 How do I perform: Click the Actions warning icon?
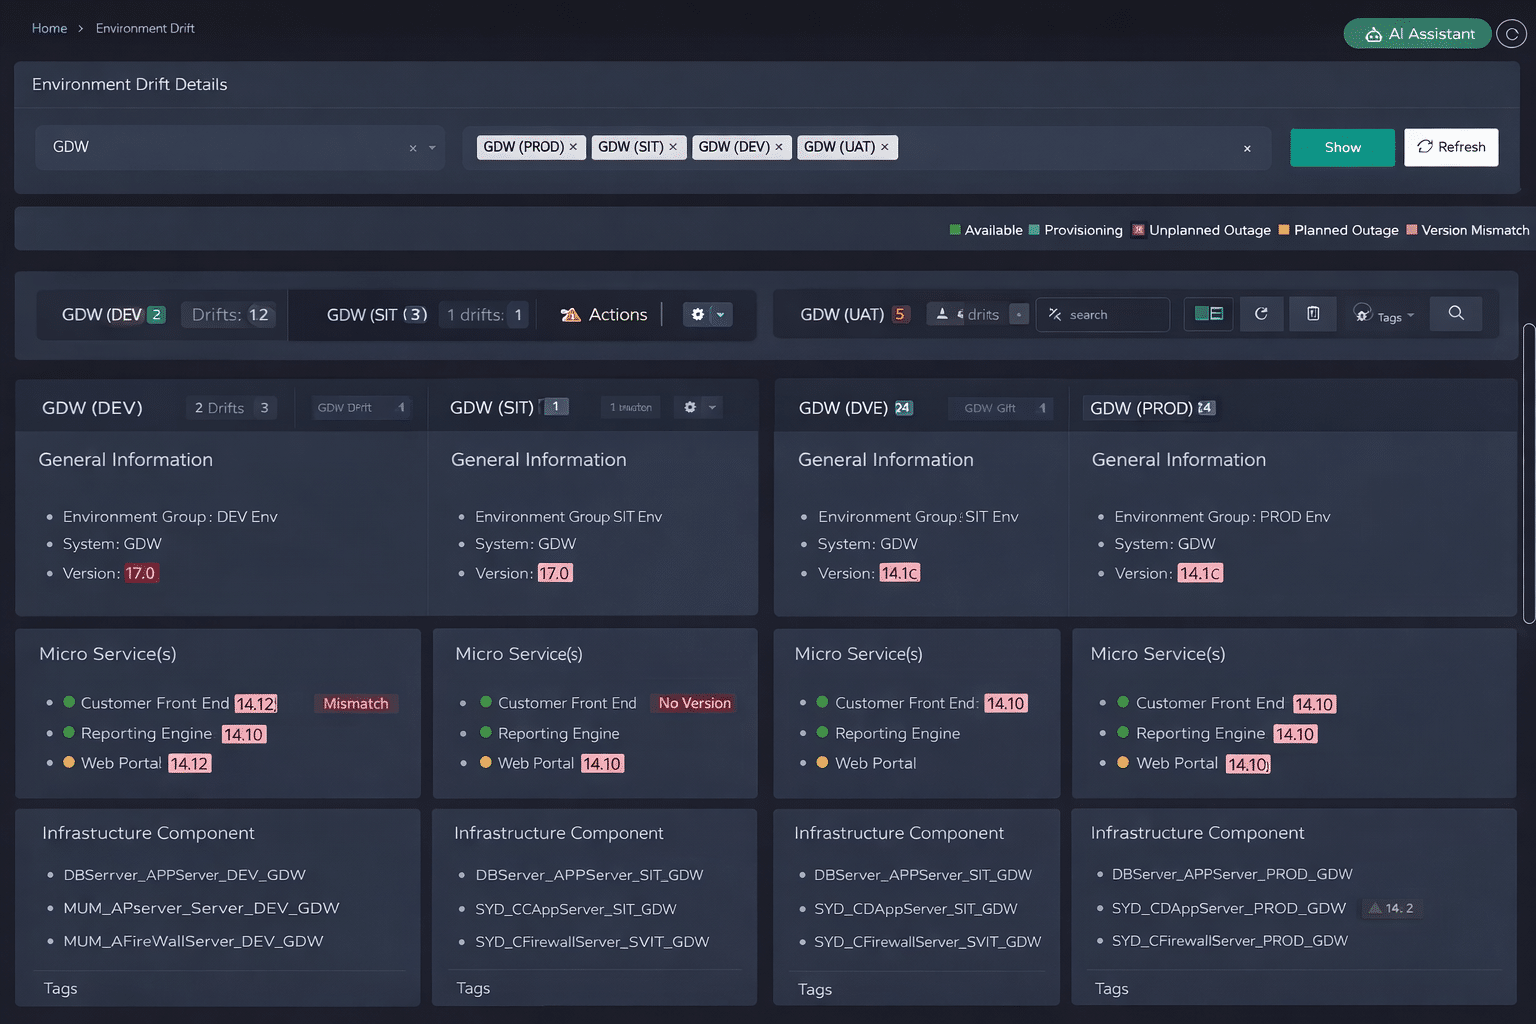coord(571,315)
